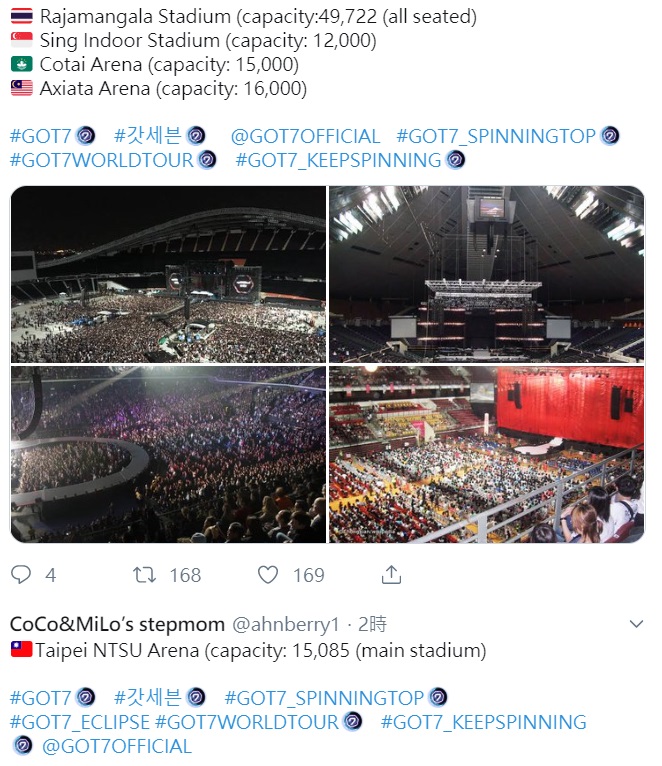Open #GOT7_KEEPSPINNING hashtag above the photos

pyautogui.click(x=338, y=160)
